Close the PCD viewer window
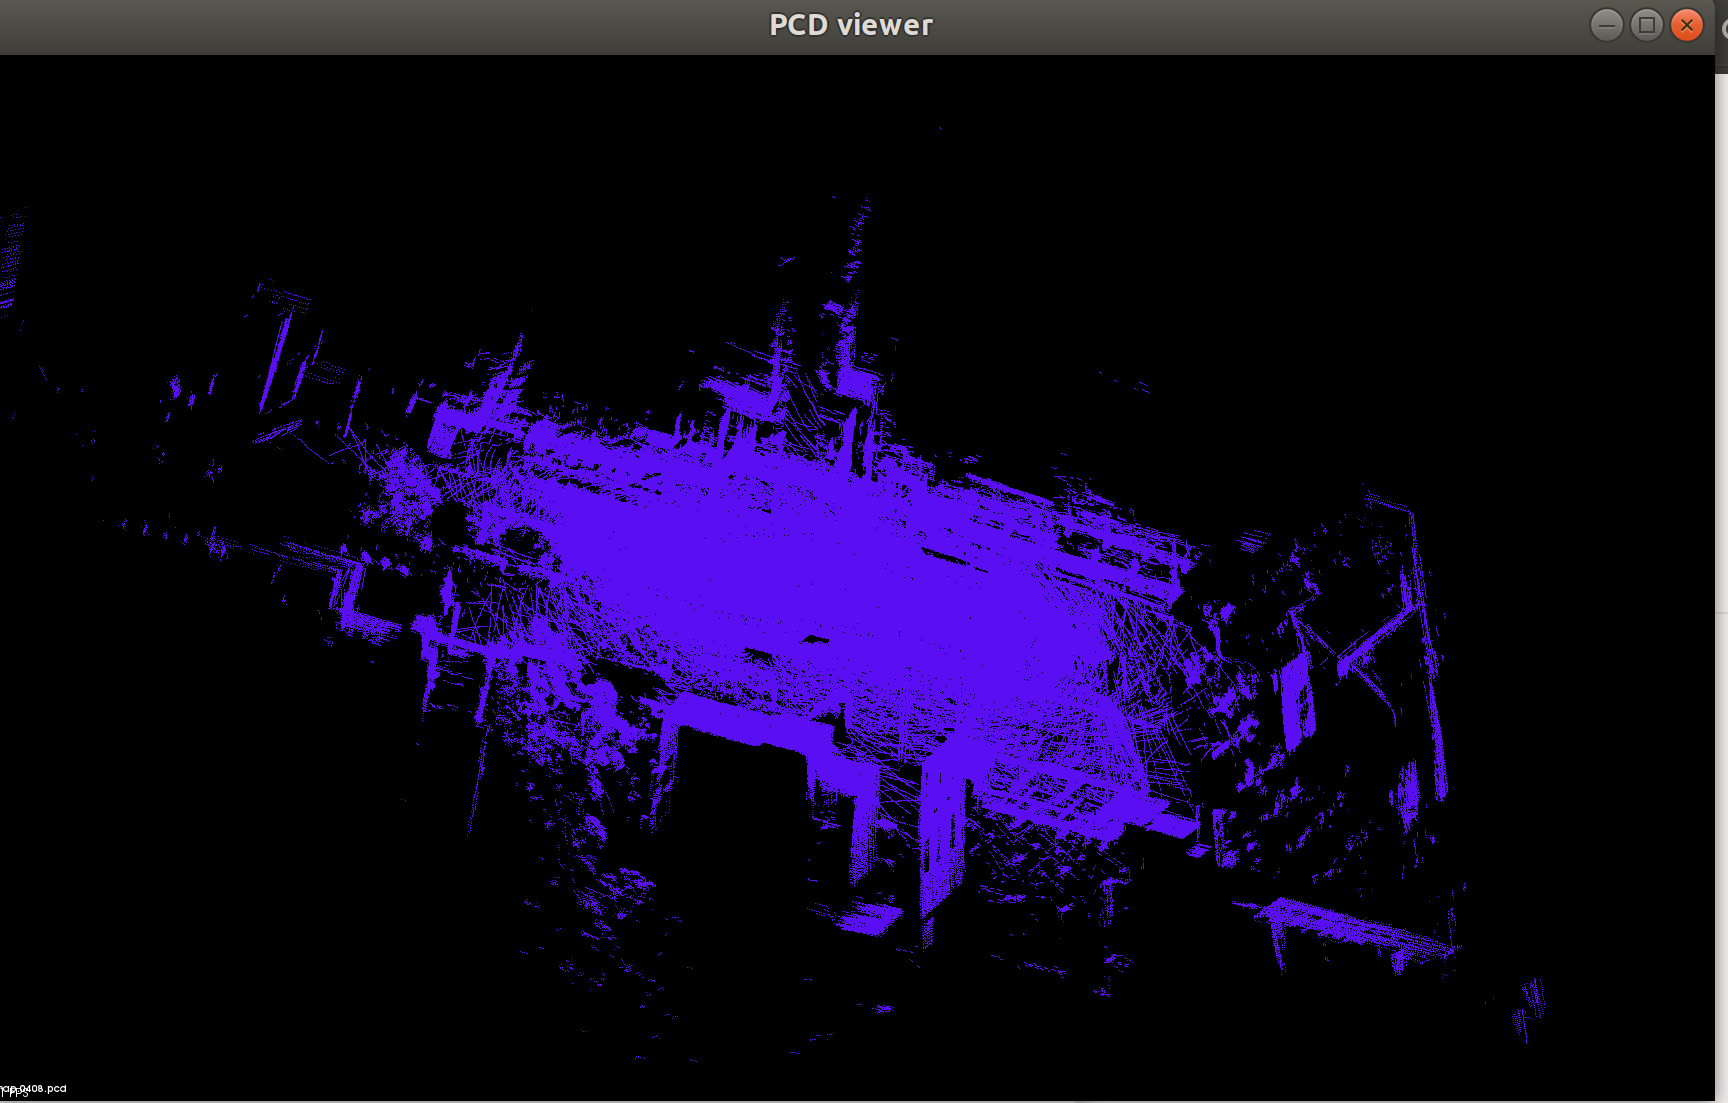Screen dimensions: 1728x1103 click(1687, 25)
